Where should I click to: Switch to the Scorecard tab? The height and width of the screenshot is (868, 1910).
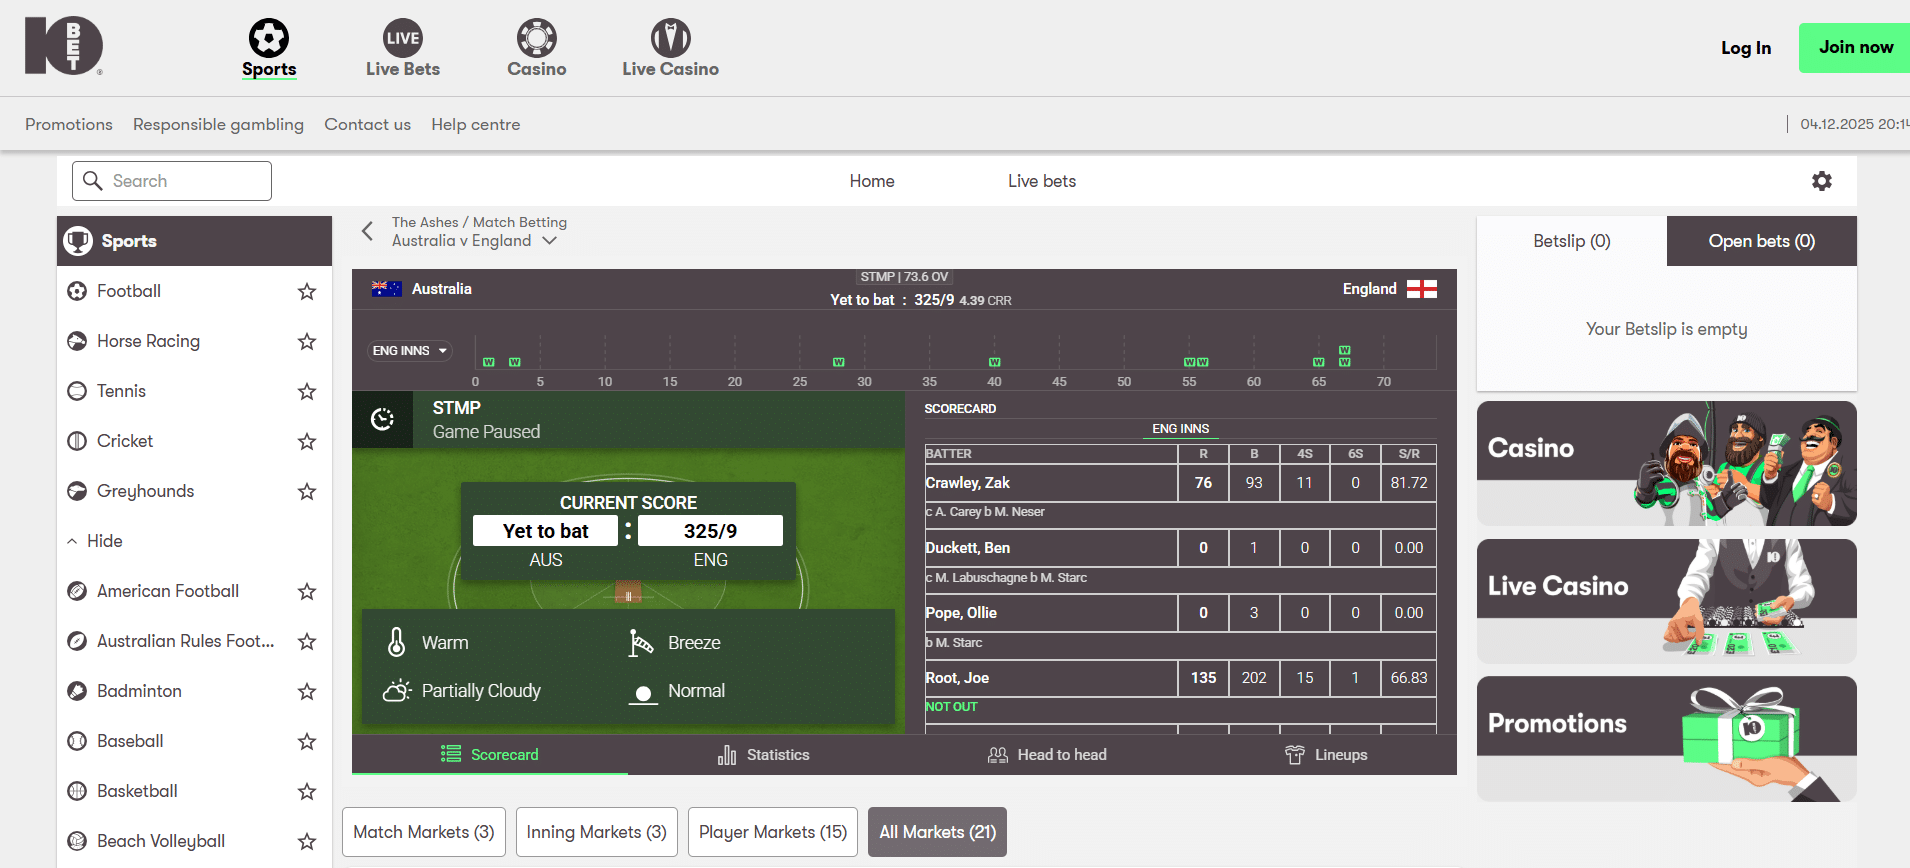click(490, 755)
